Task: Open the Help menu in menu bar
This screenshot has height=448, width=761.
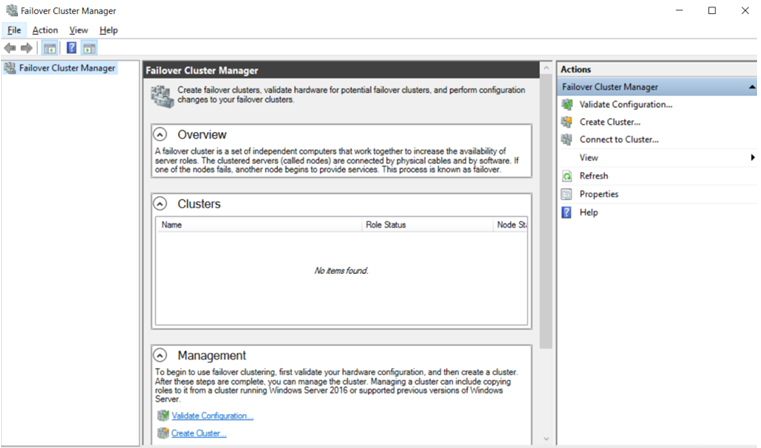Action: click(x=109, y=30)
